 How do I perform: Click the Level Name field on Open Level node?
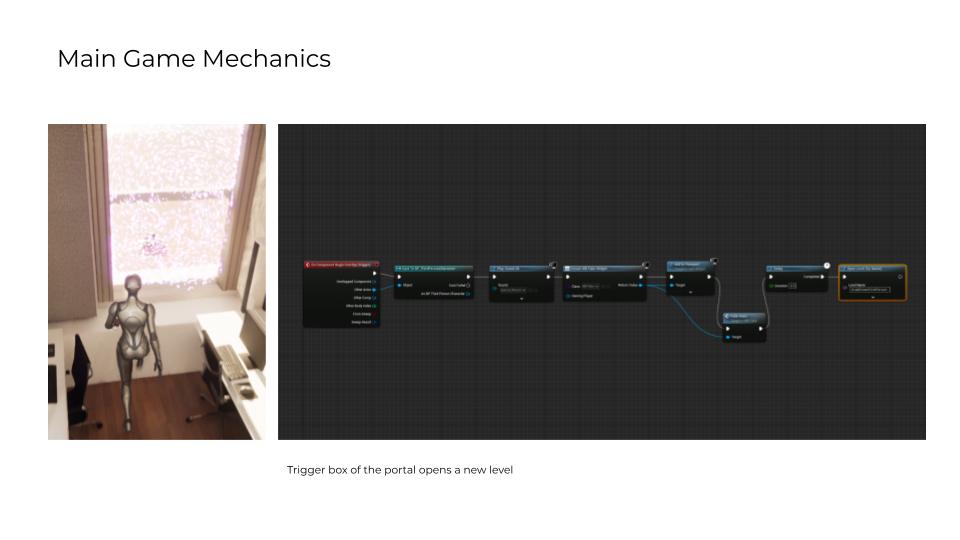[870, 289]
